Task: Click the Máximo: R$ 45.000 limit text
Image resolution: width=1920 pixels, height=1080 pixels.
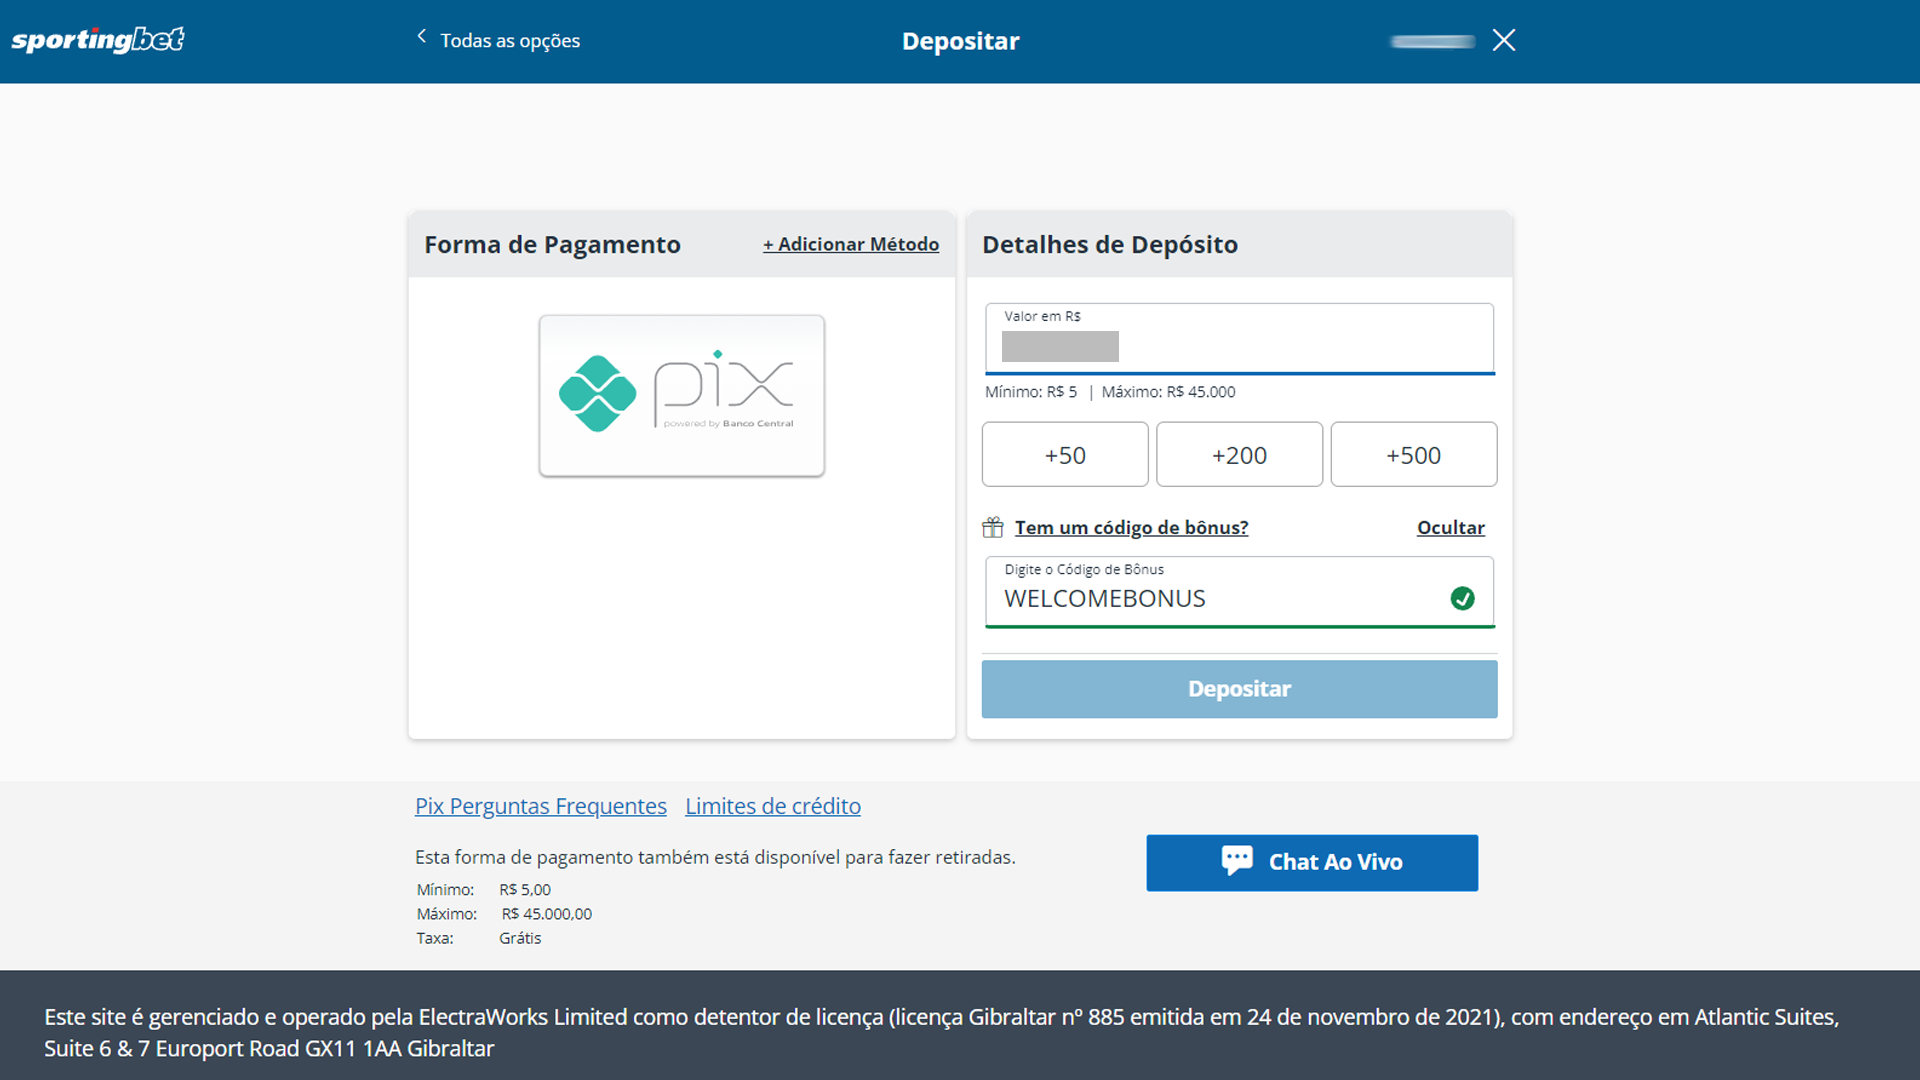Action: [1168, 392]
